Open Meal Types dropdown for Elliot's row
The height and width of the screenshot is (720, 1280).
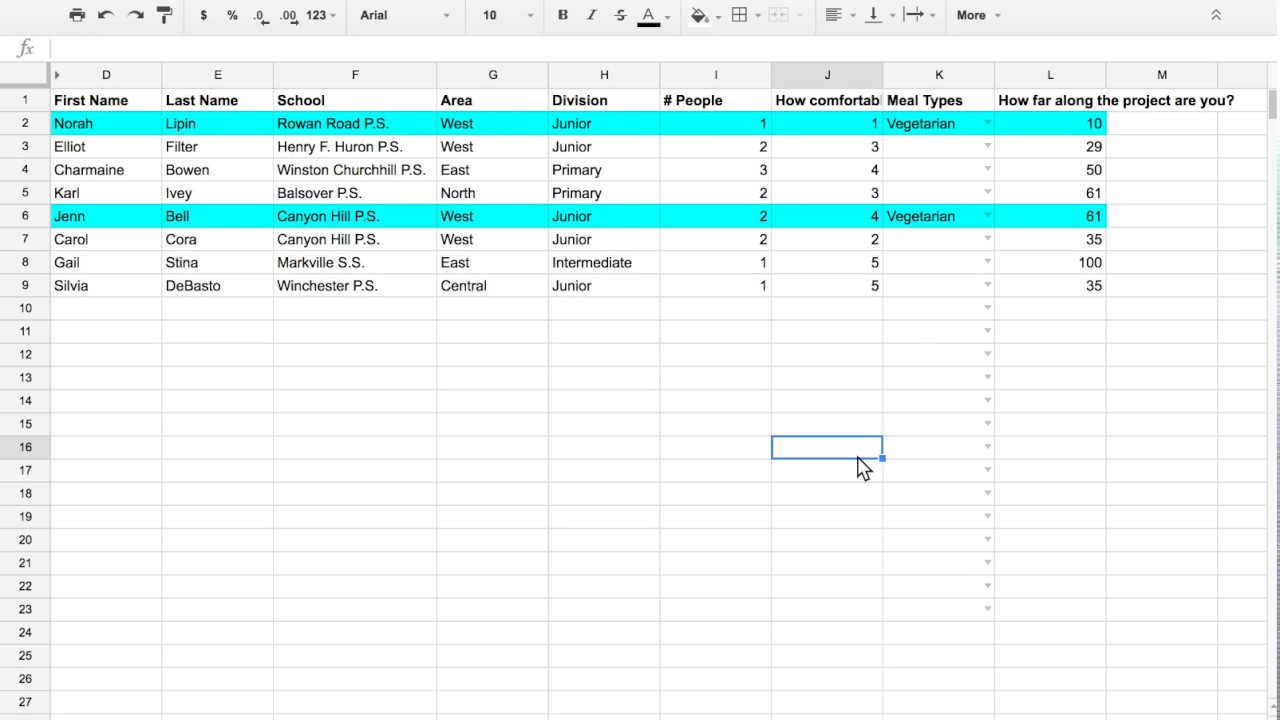987,146
